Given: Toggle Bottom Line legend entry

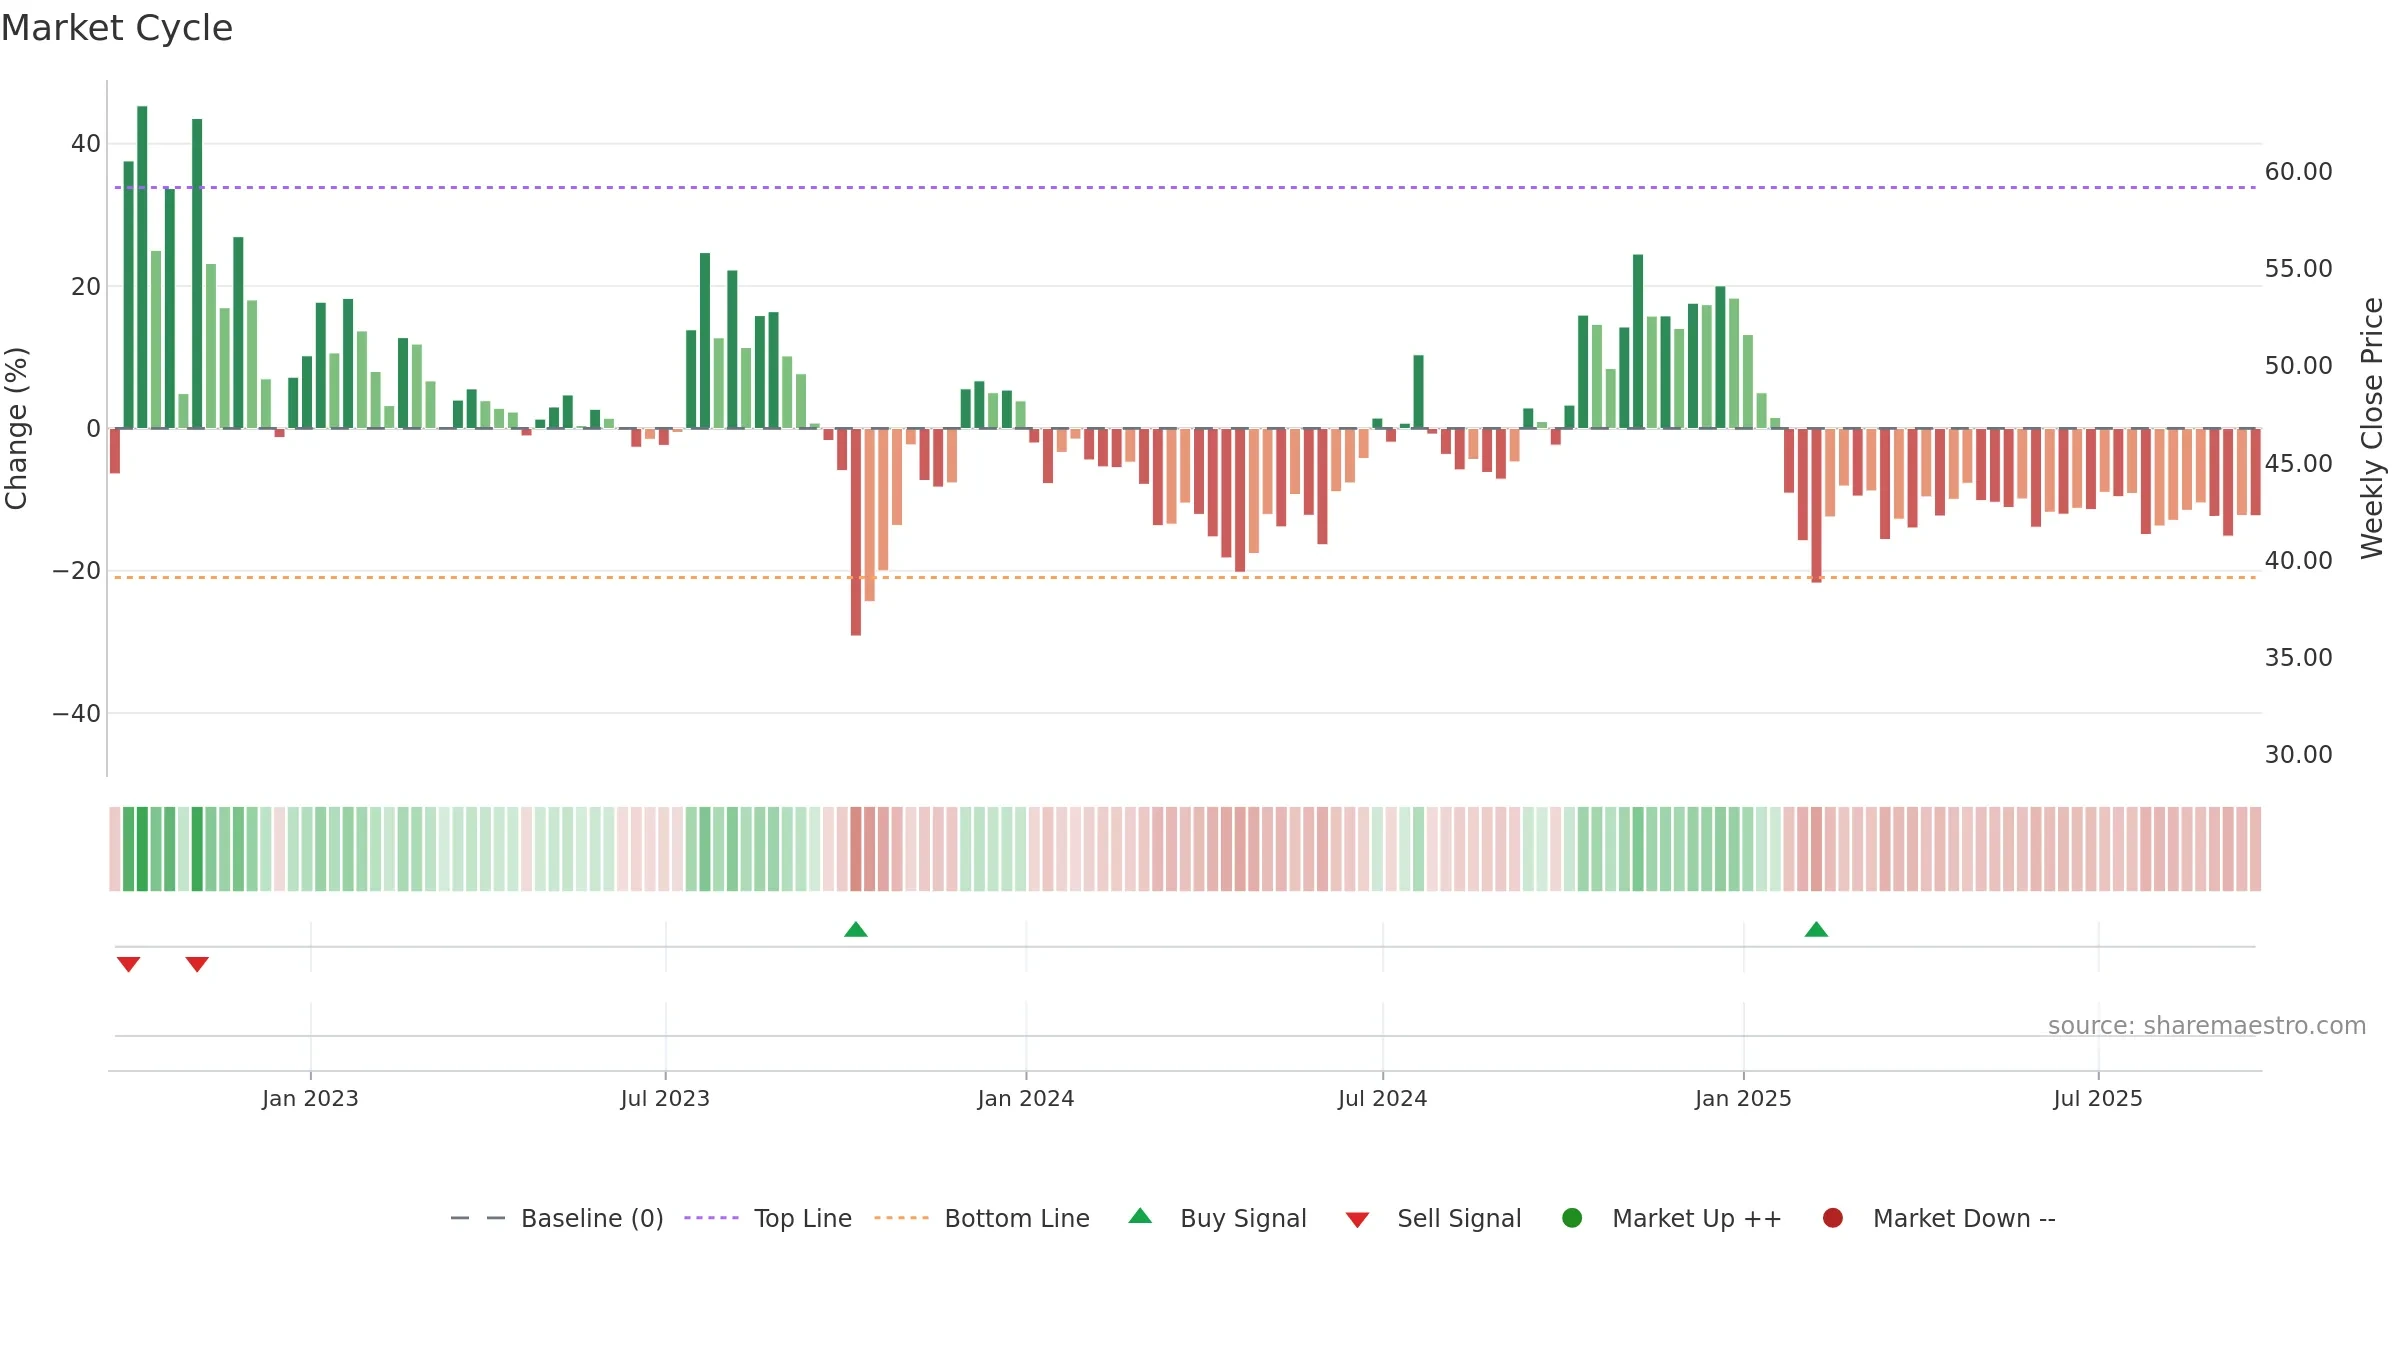Looking at the screenshot, I should (x=982, y=1218).
